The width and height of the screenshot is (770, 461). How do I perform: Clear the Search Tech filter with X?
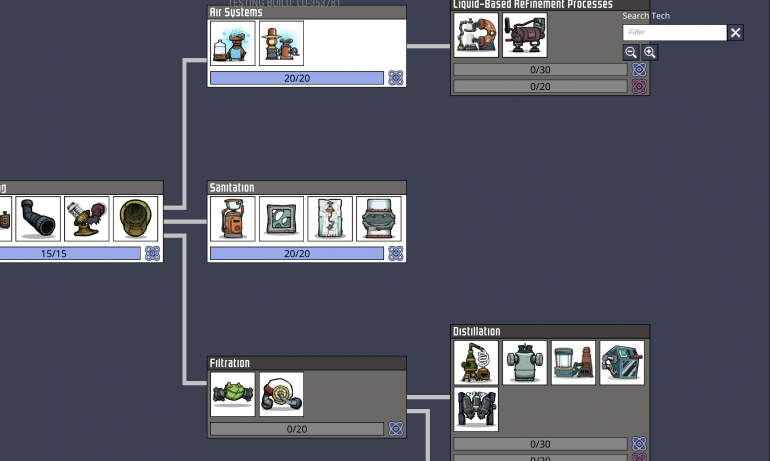click(x=735, y=33)
